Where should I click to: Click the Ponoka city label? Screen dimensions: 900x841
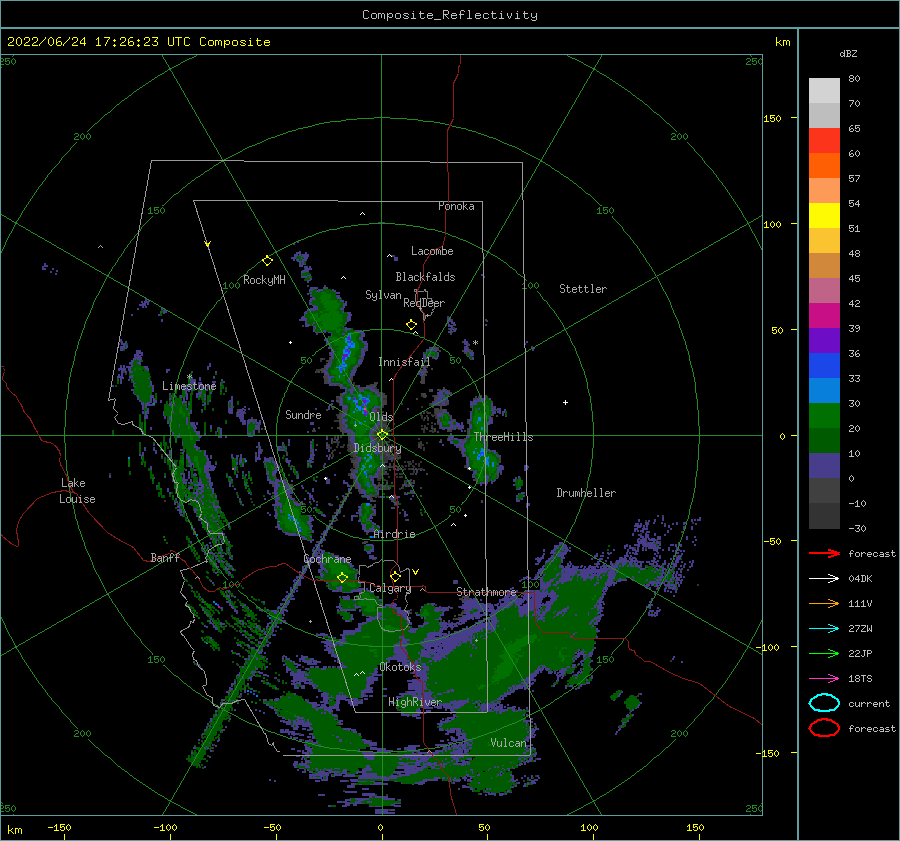pyautogui.click(x=456, y=206)
